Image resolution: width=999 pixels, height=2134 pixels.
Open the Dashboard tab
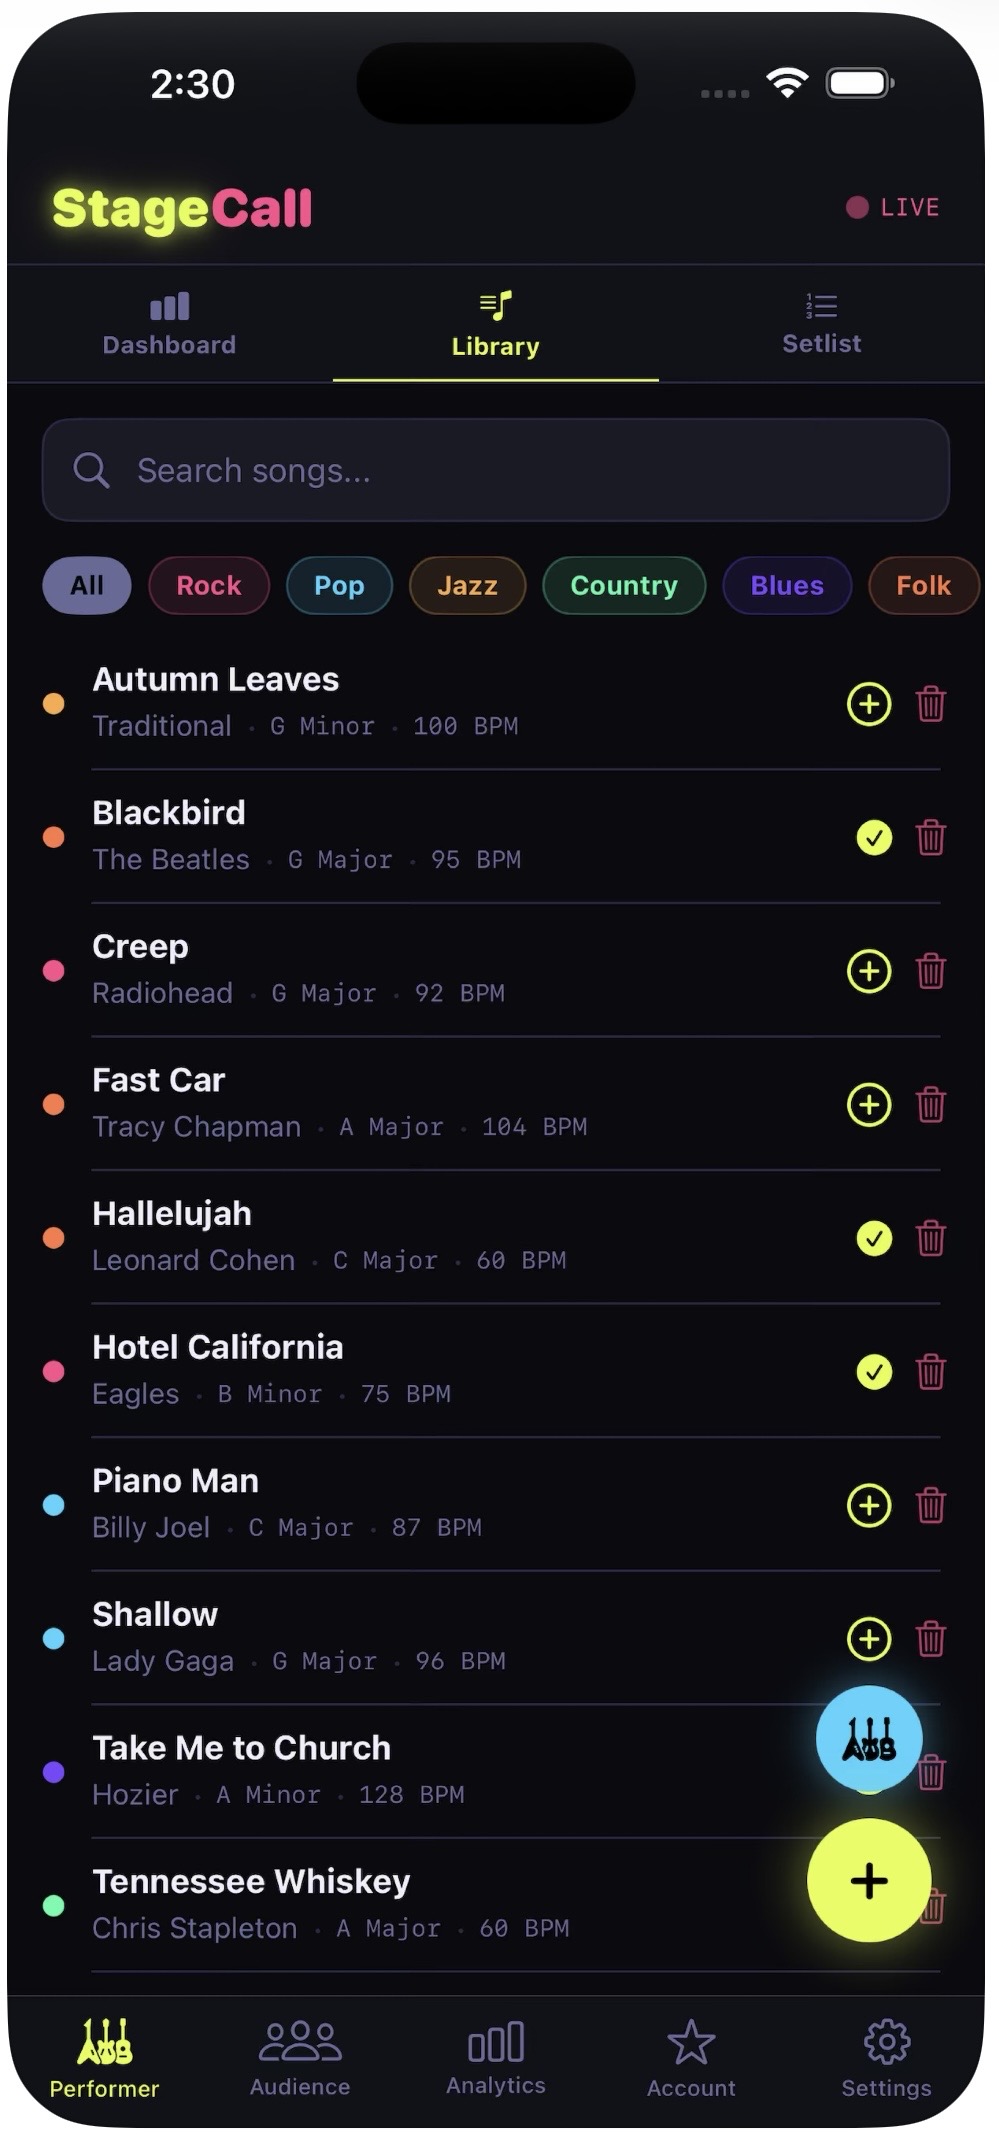pyautogui.click(x=169, y=323)
